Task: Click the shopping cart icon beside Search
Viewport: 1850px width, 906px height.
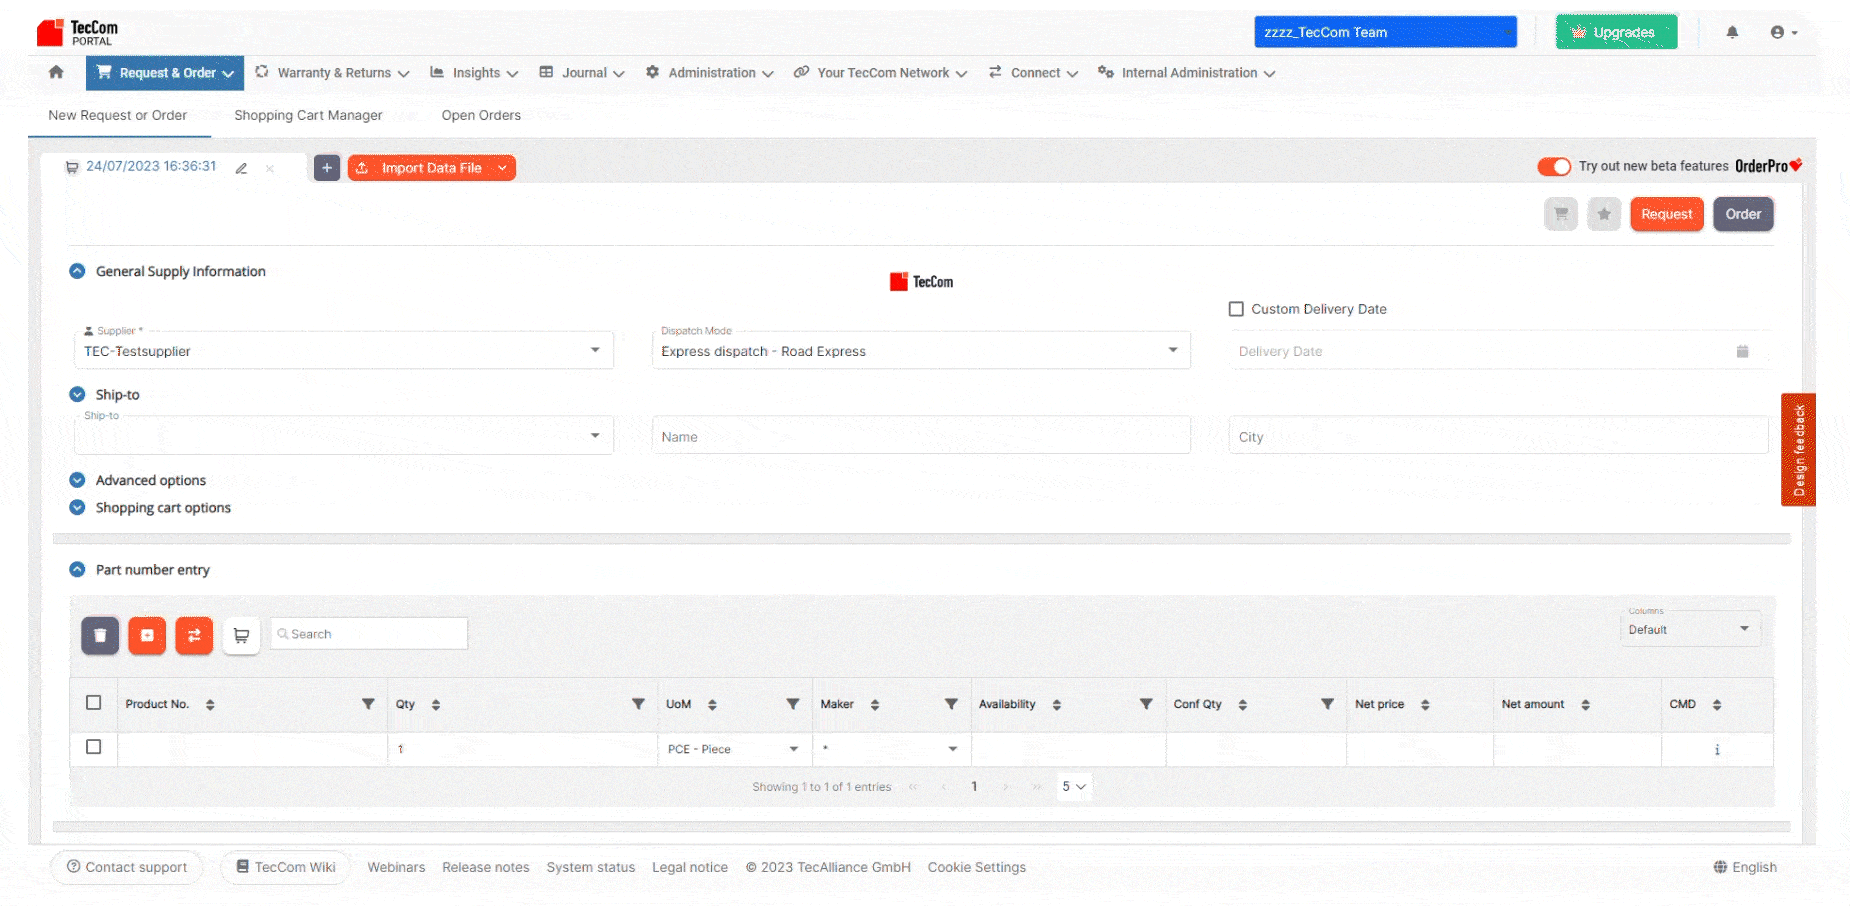Action: (x=241, y=635)
